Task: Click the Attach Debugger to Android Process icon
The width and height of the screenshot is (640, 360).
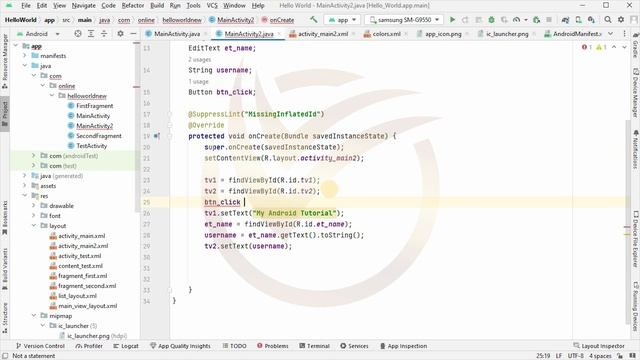Action: (x=536, y=20)
